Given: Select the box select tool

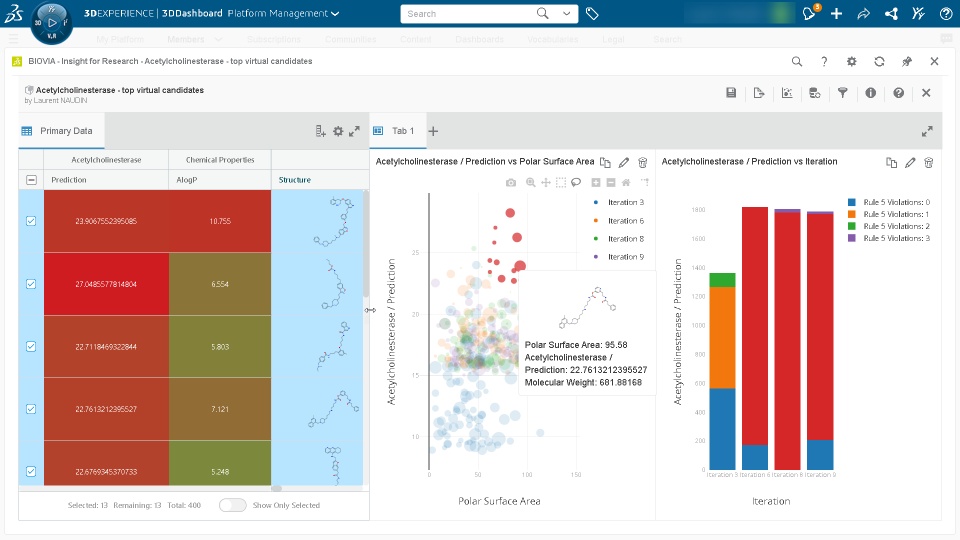Looking at the screenshot, I should point(561,182).
